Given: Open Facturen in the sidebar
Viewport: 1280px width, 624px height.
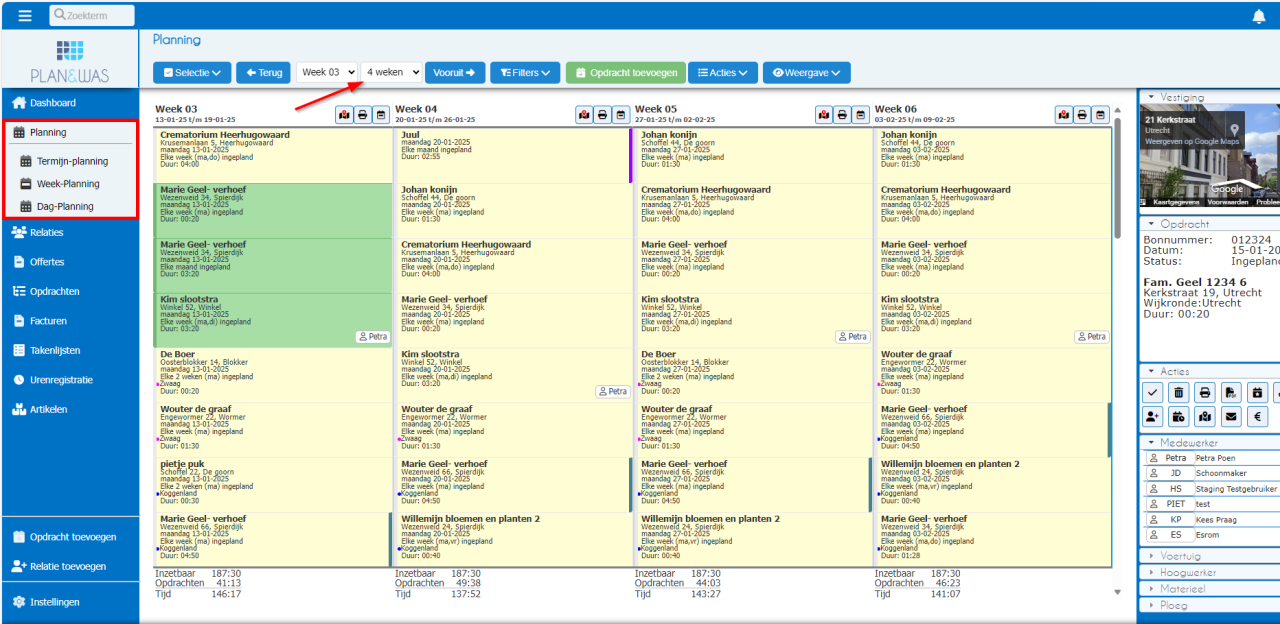Looking at the screenshot, I should 48,321.
